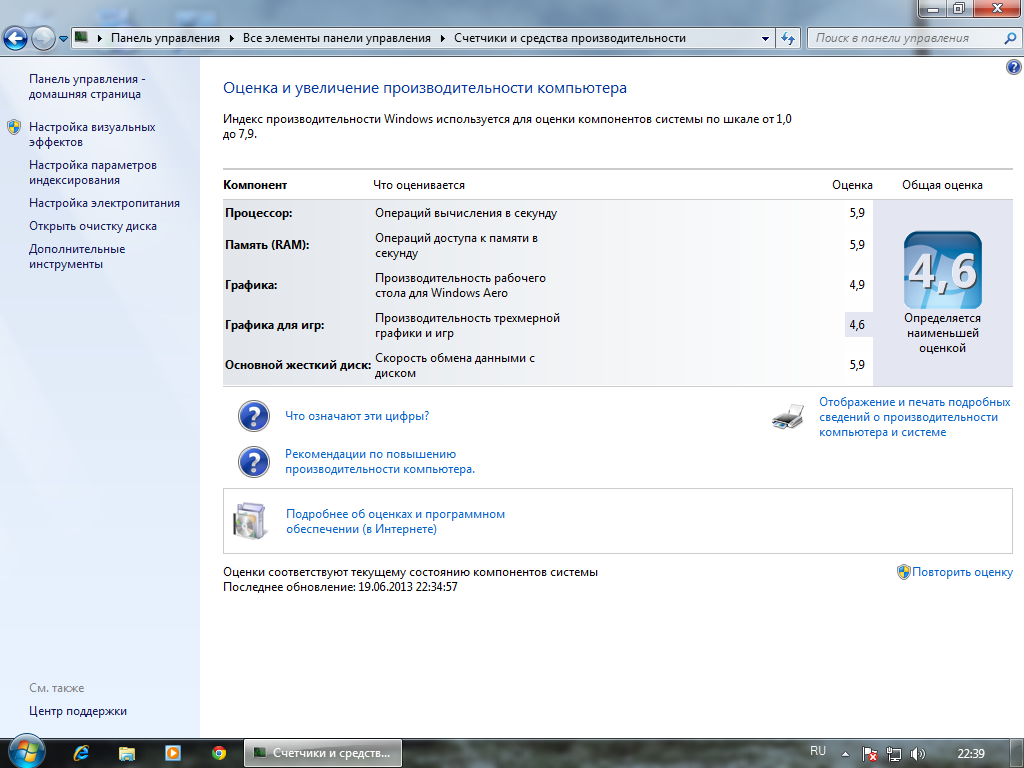Click the printer icon
This screenshot has width=1024, height=768.
[788, 417]
